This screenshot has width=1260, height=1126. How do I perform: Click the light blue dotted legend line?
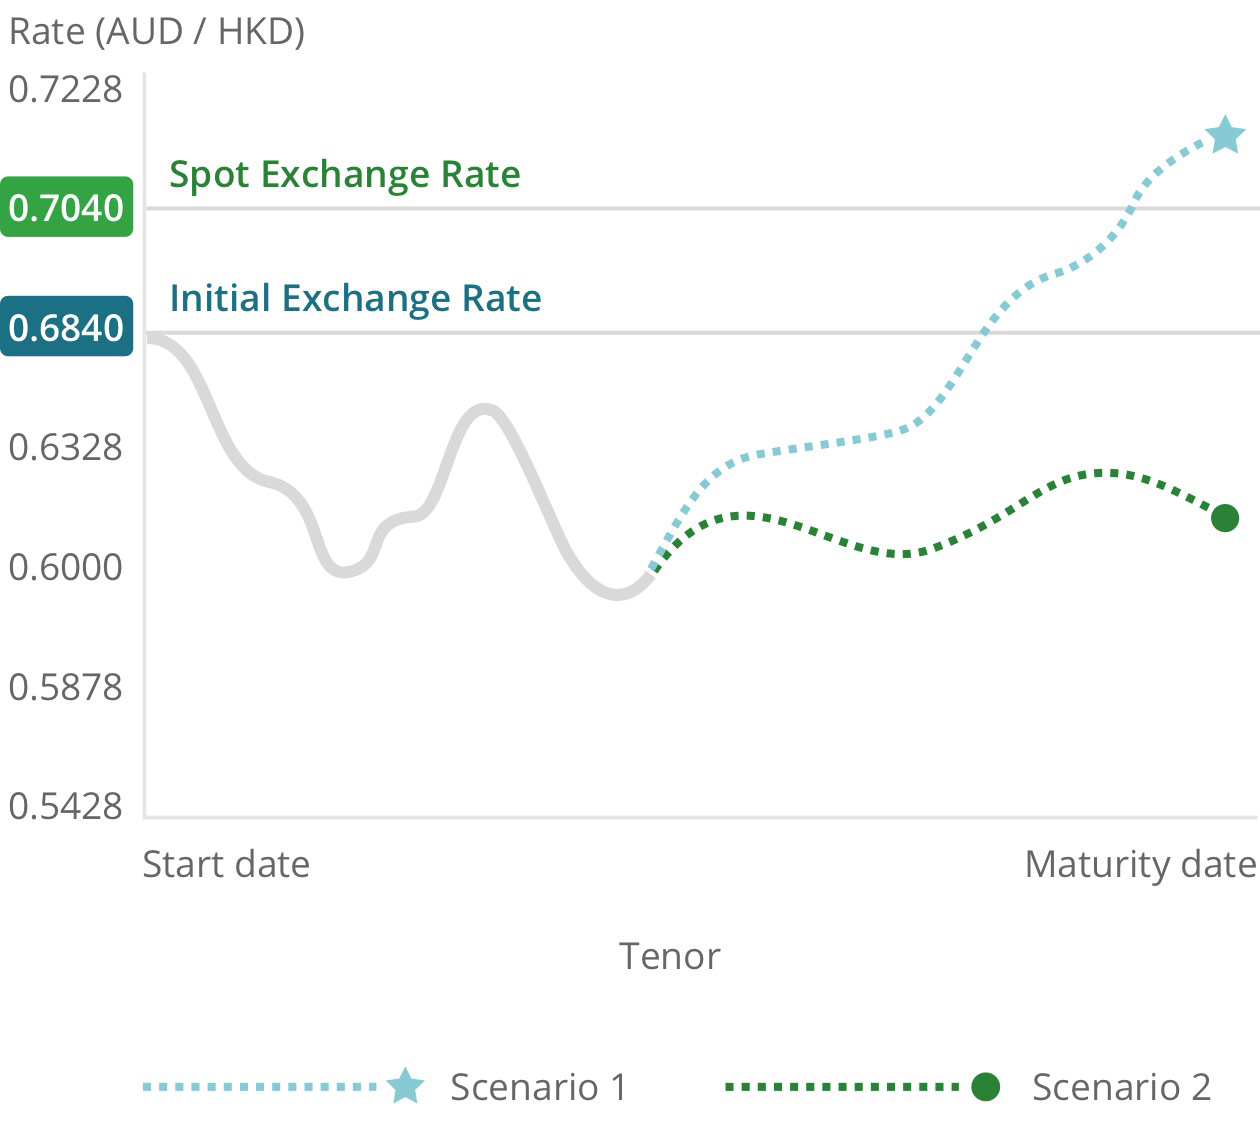[260, 1086]
